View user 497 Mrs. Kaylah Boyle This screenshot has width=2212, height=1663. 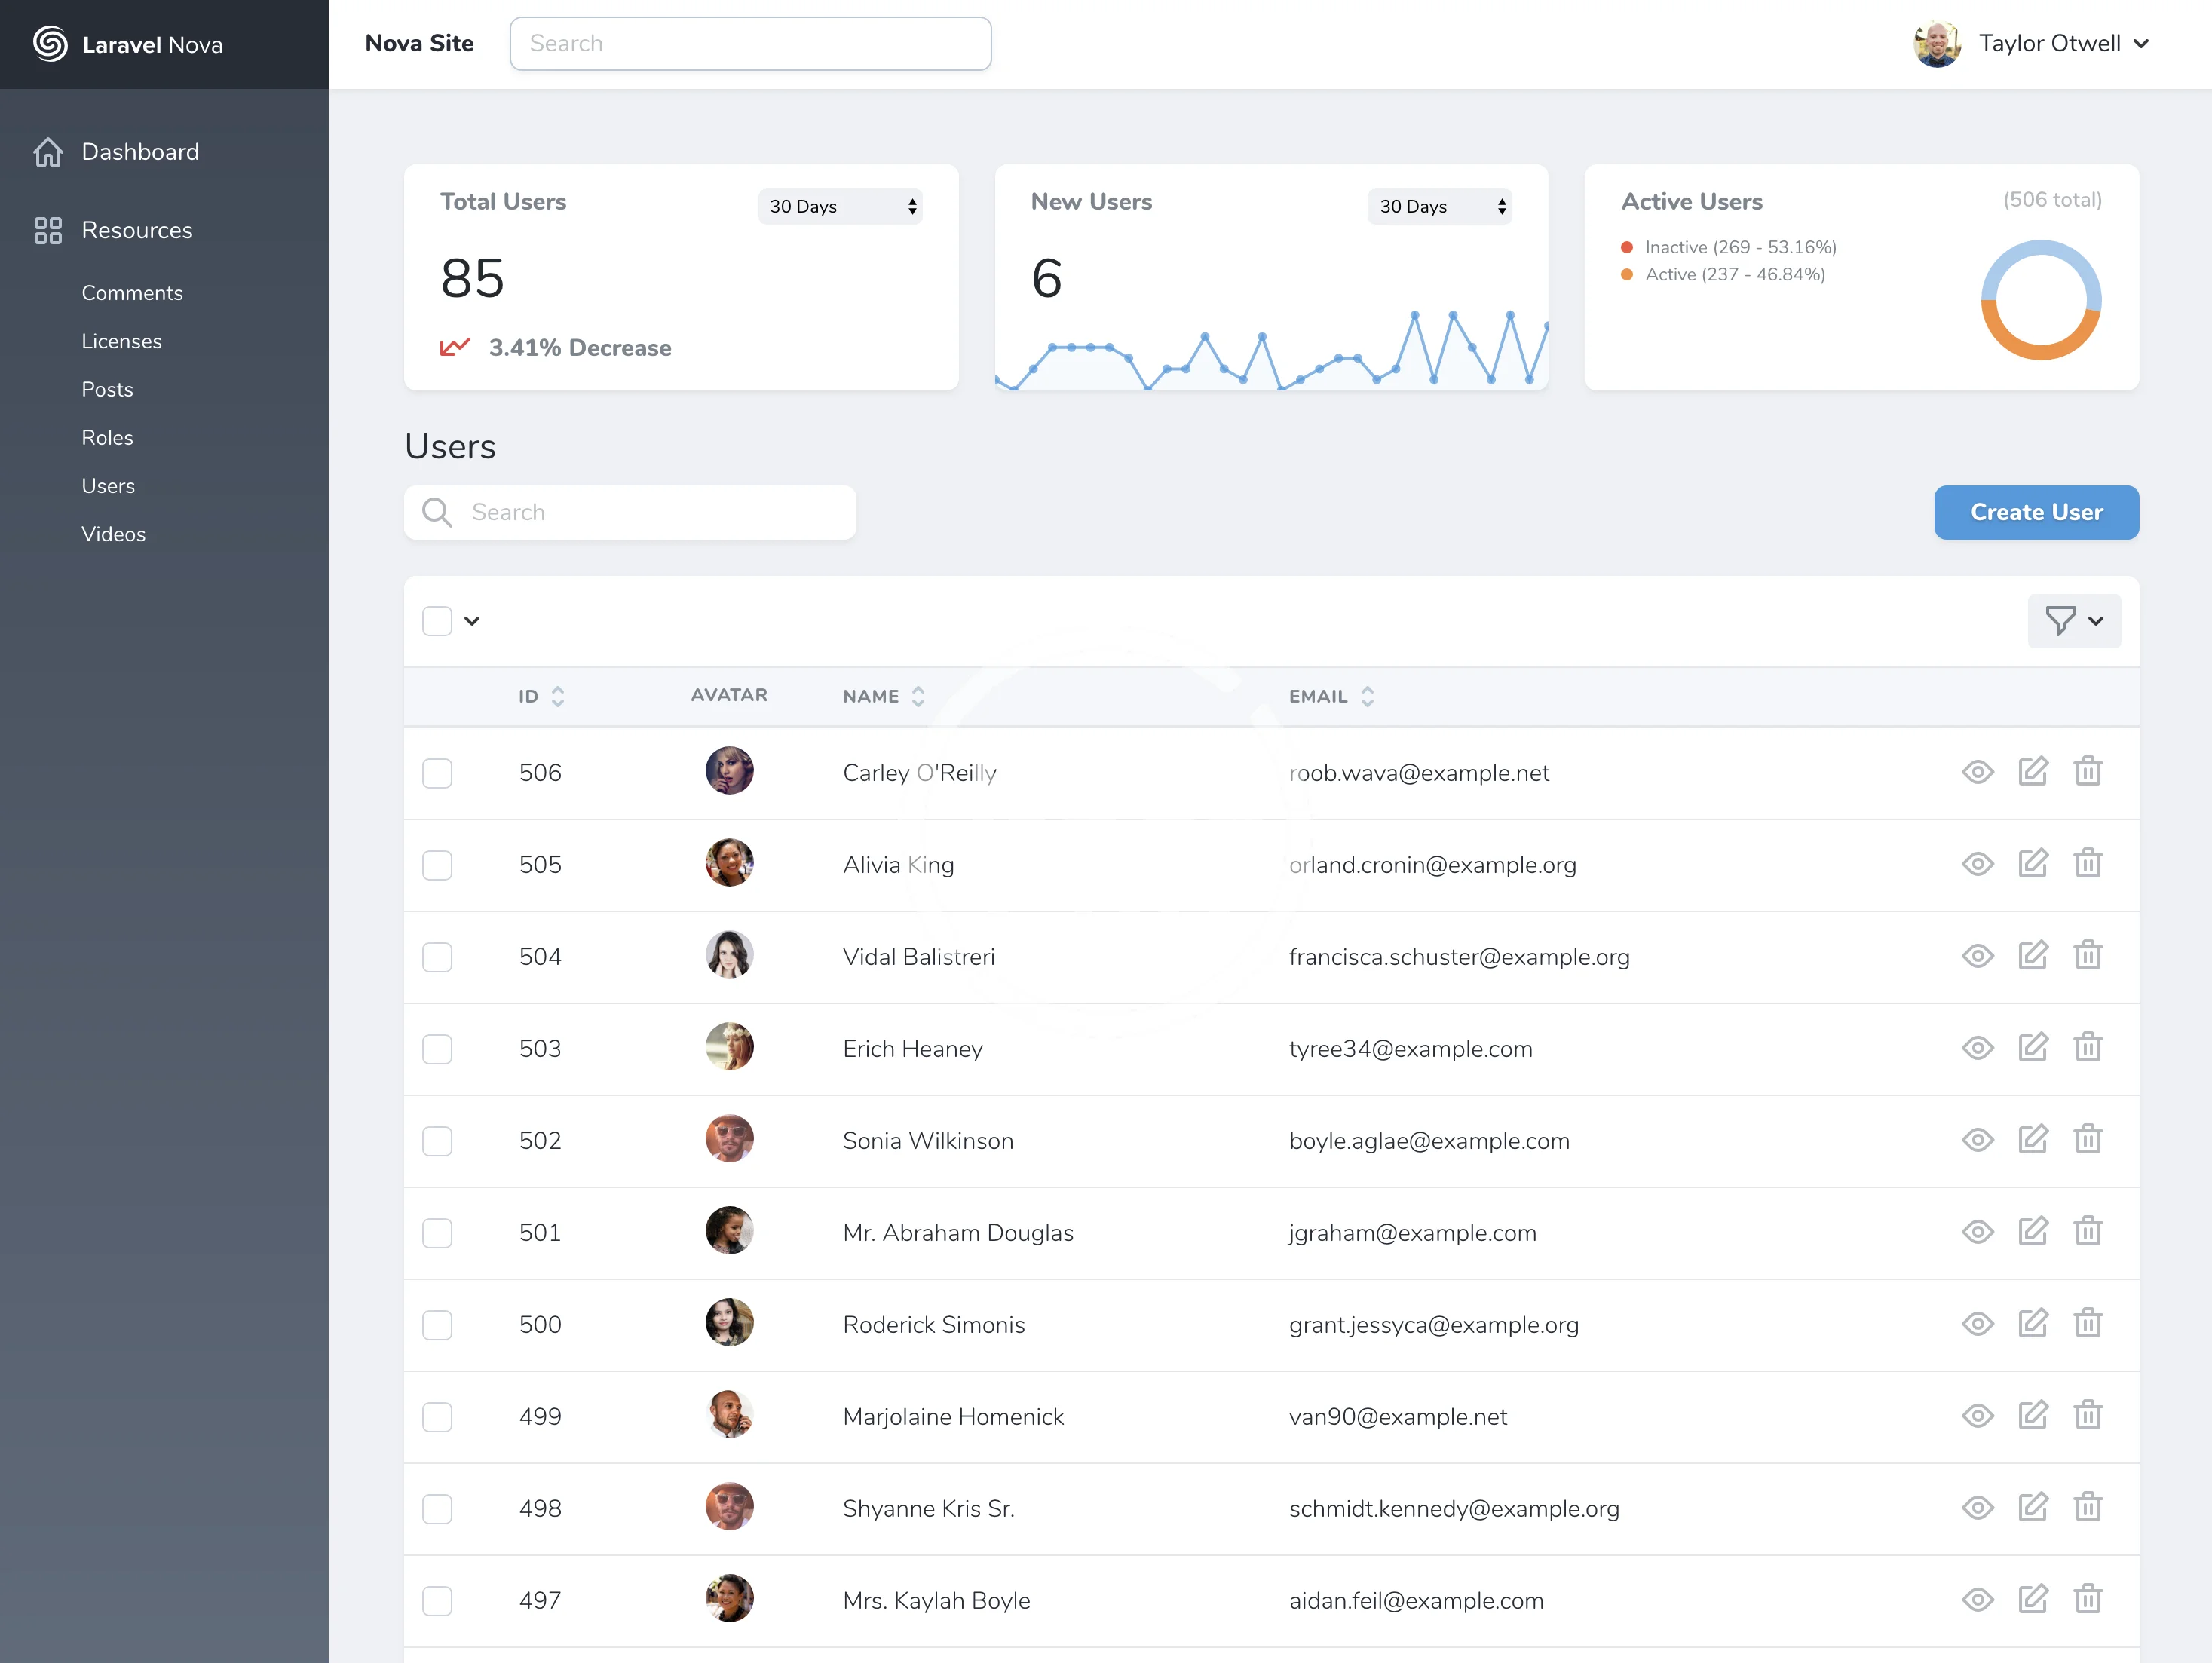[x=1977, y=1600]
